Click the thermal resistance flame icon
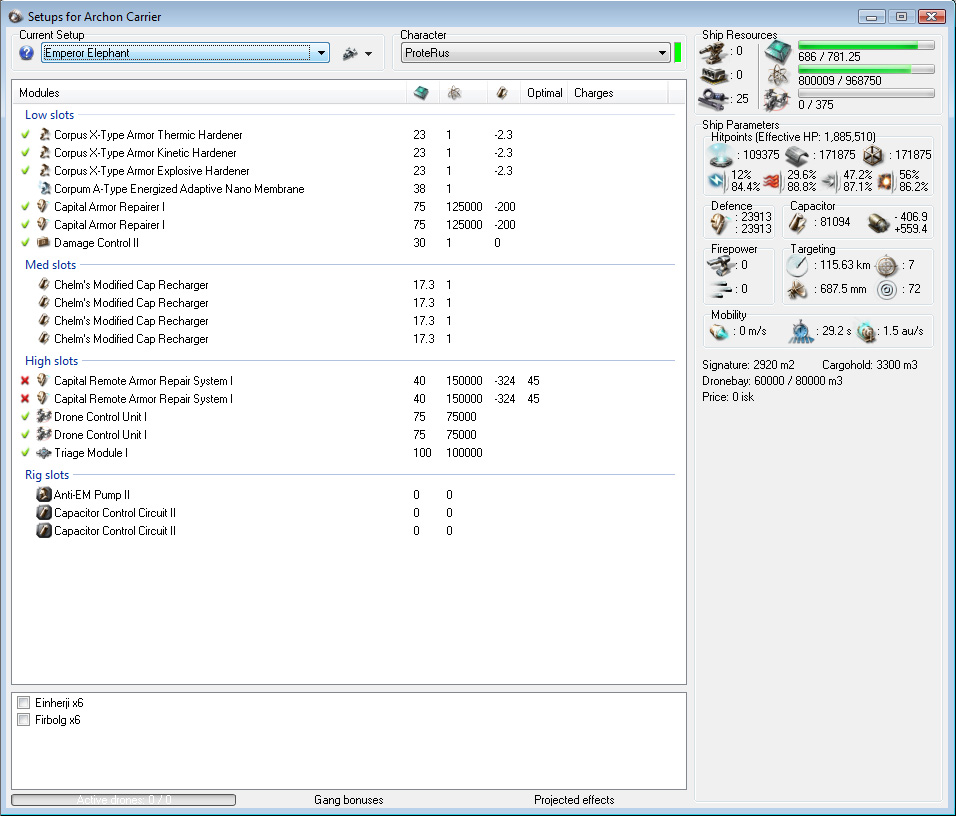 (772, 181)
